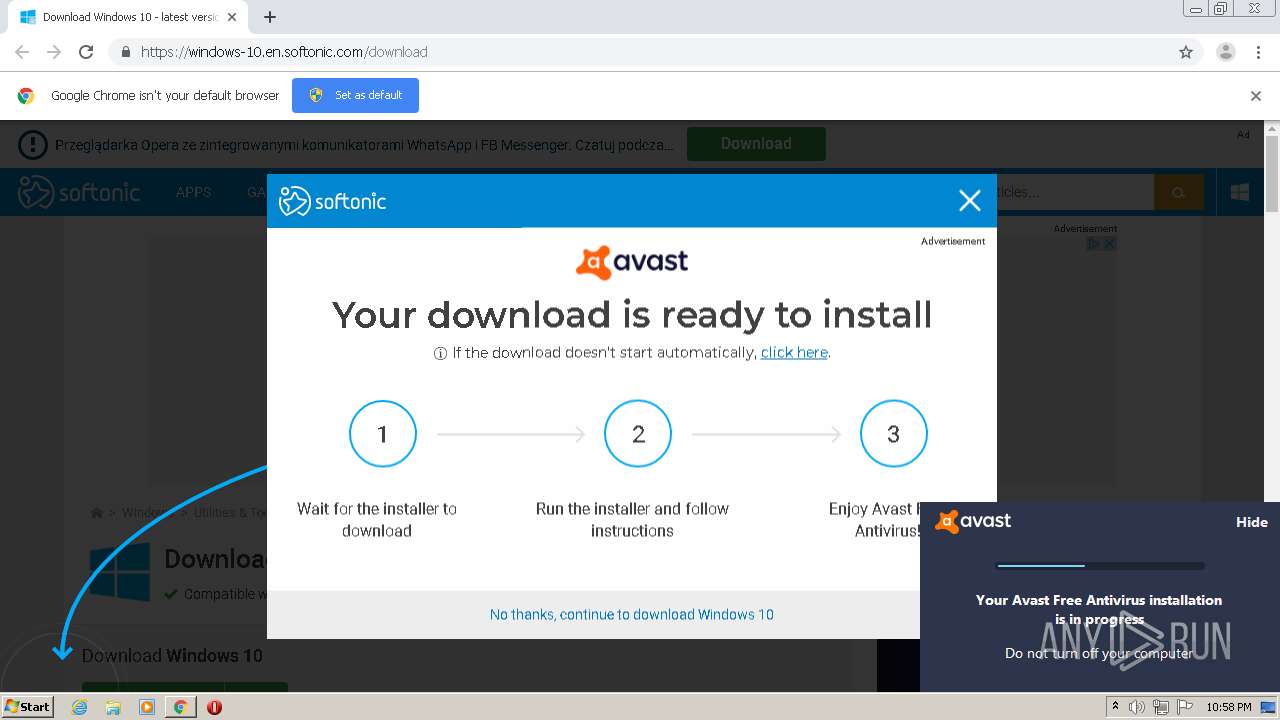Click the red Opera taskbar icon

coord(214,707)
